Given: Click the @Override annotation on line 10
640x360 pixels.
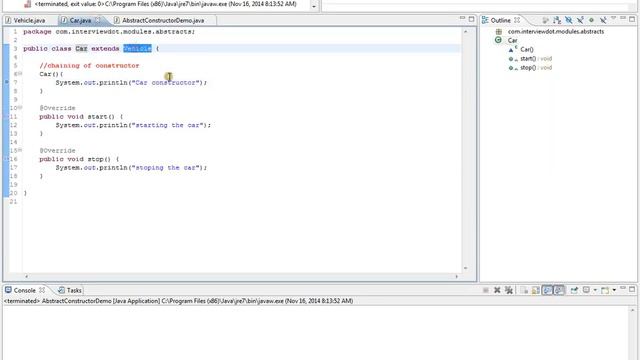Looking at the screenshot, I should tap(57, 108).
